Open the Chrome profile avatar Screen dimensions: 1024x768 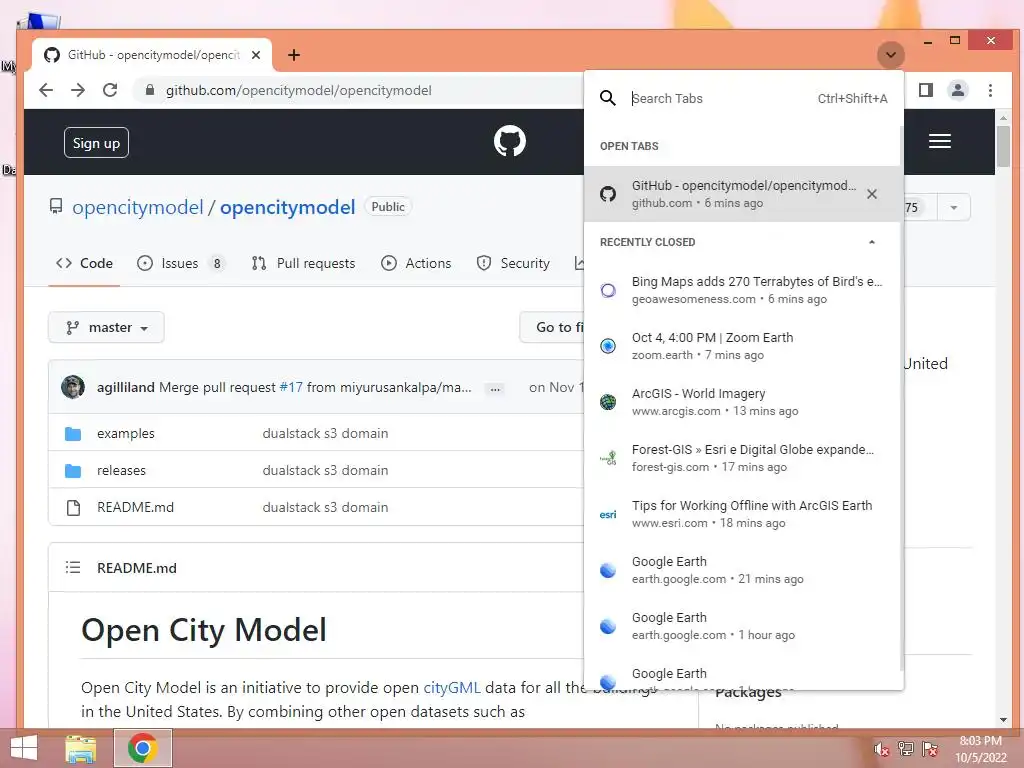[957, 90]
